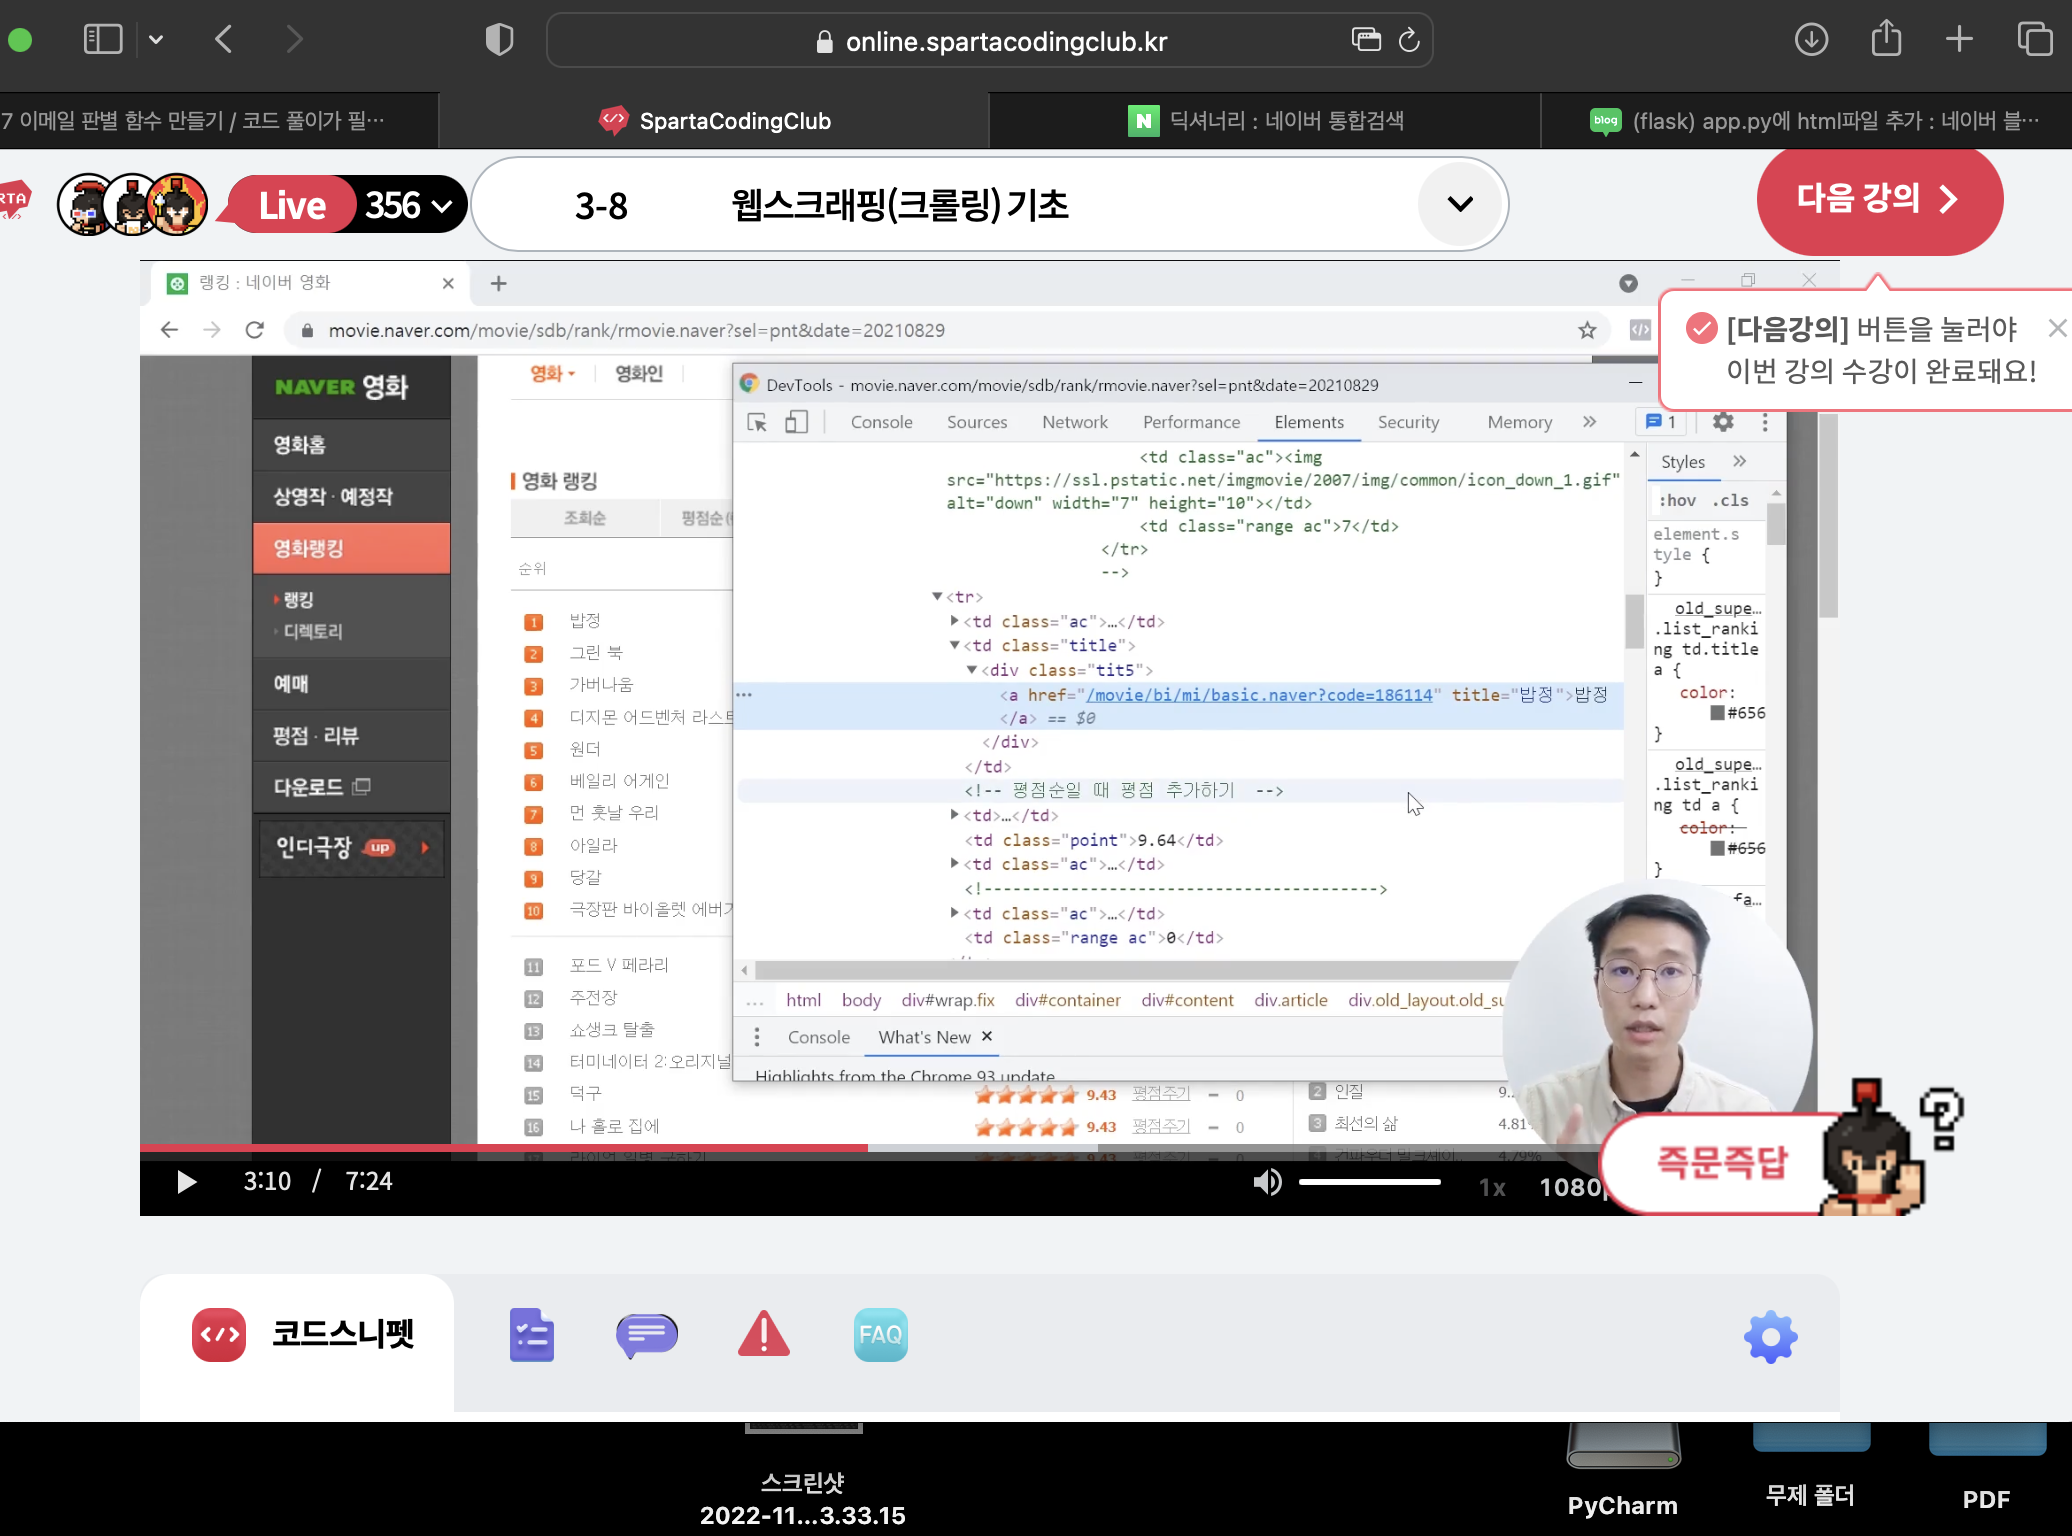Switch to DevTools Console tab
Viewport: 2072px width, 1536px height.
pyautogui.click(x=881, y=422)
